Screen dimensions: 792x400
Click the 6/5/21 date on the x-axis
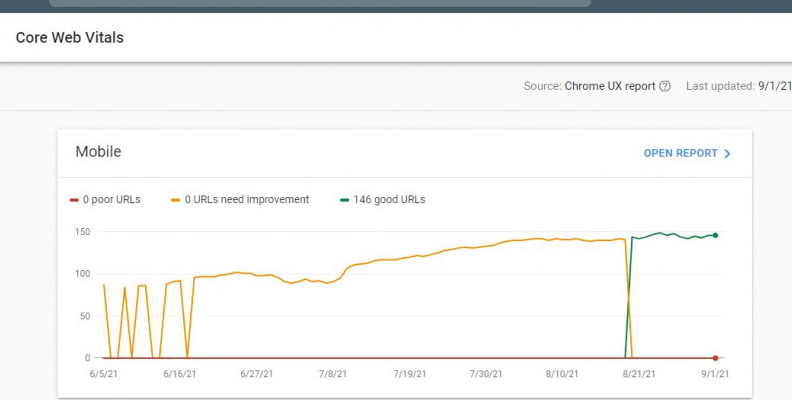coord(104,374)
